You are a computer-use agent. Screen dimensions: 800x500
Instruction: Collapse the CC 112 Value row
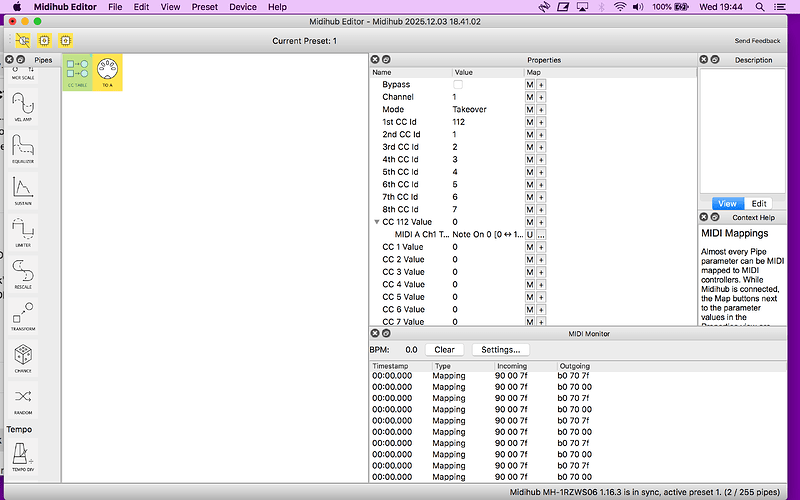377,222
